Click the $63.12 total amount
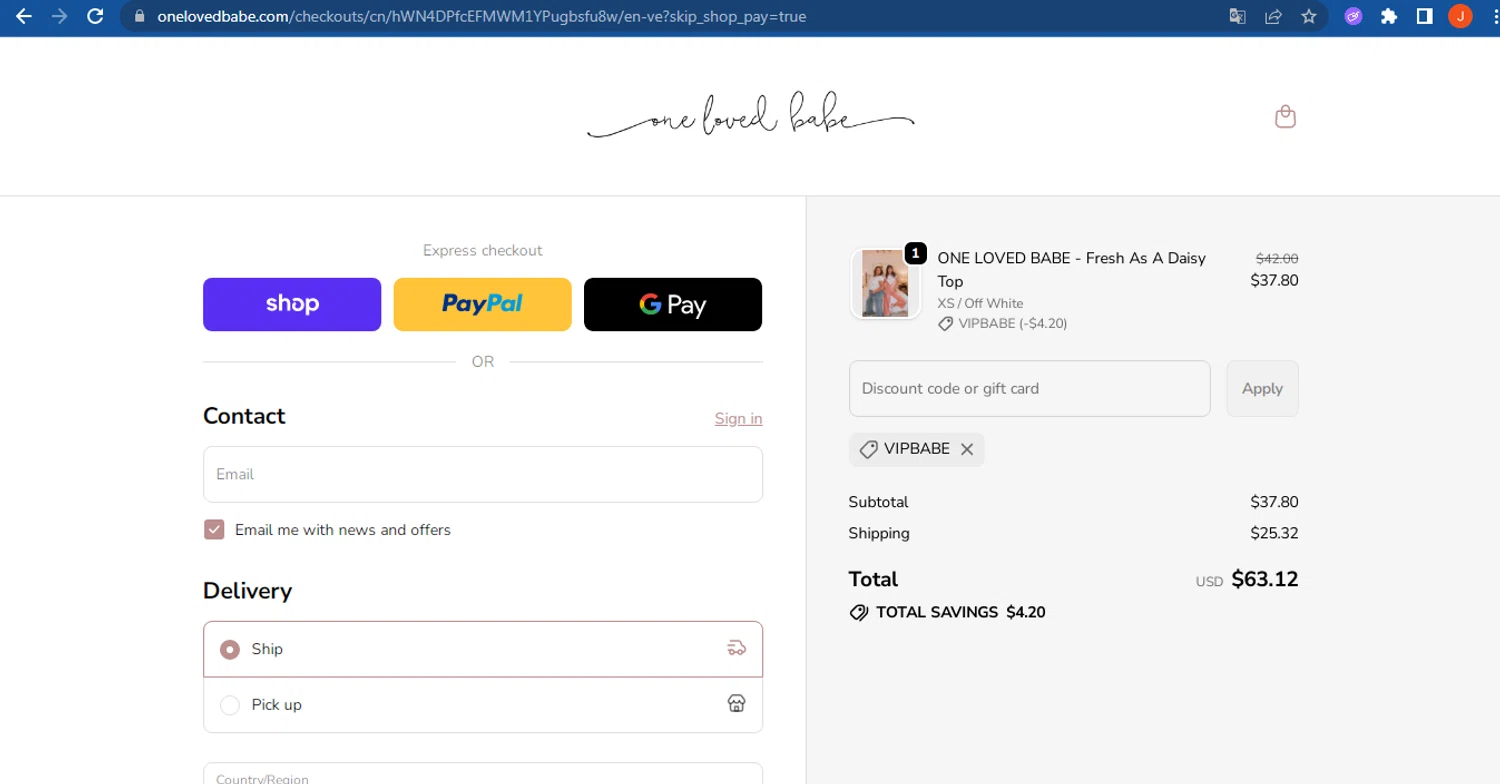Image resolution: width=1500 pixels, height=784 pixels. 1264,579
